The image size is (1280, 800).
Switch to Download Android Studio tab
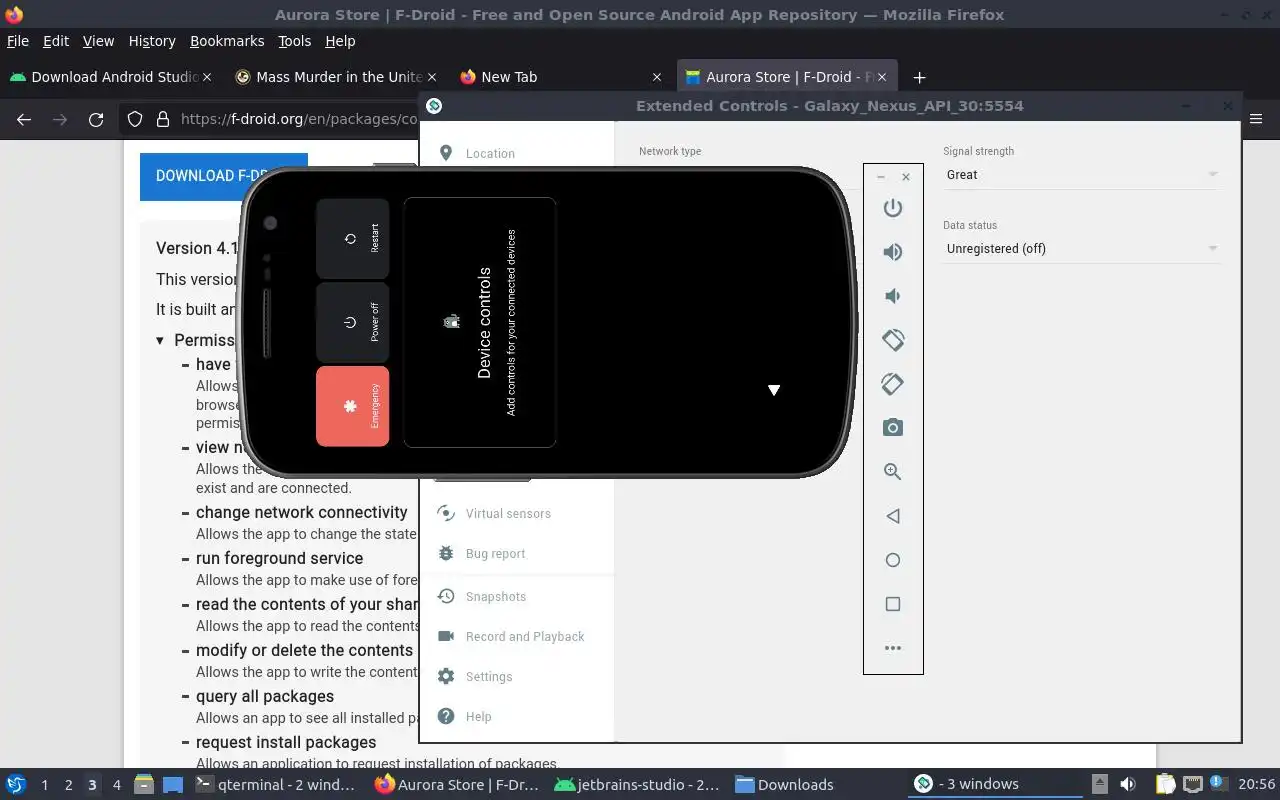[110, 77]
